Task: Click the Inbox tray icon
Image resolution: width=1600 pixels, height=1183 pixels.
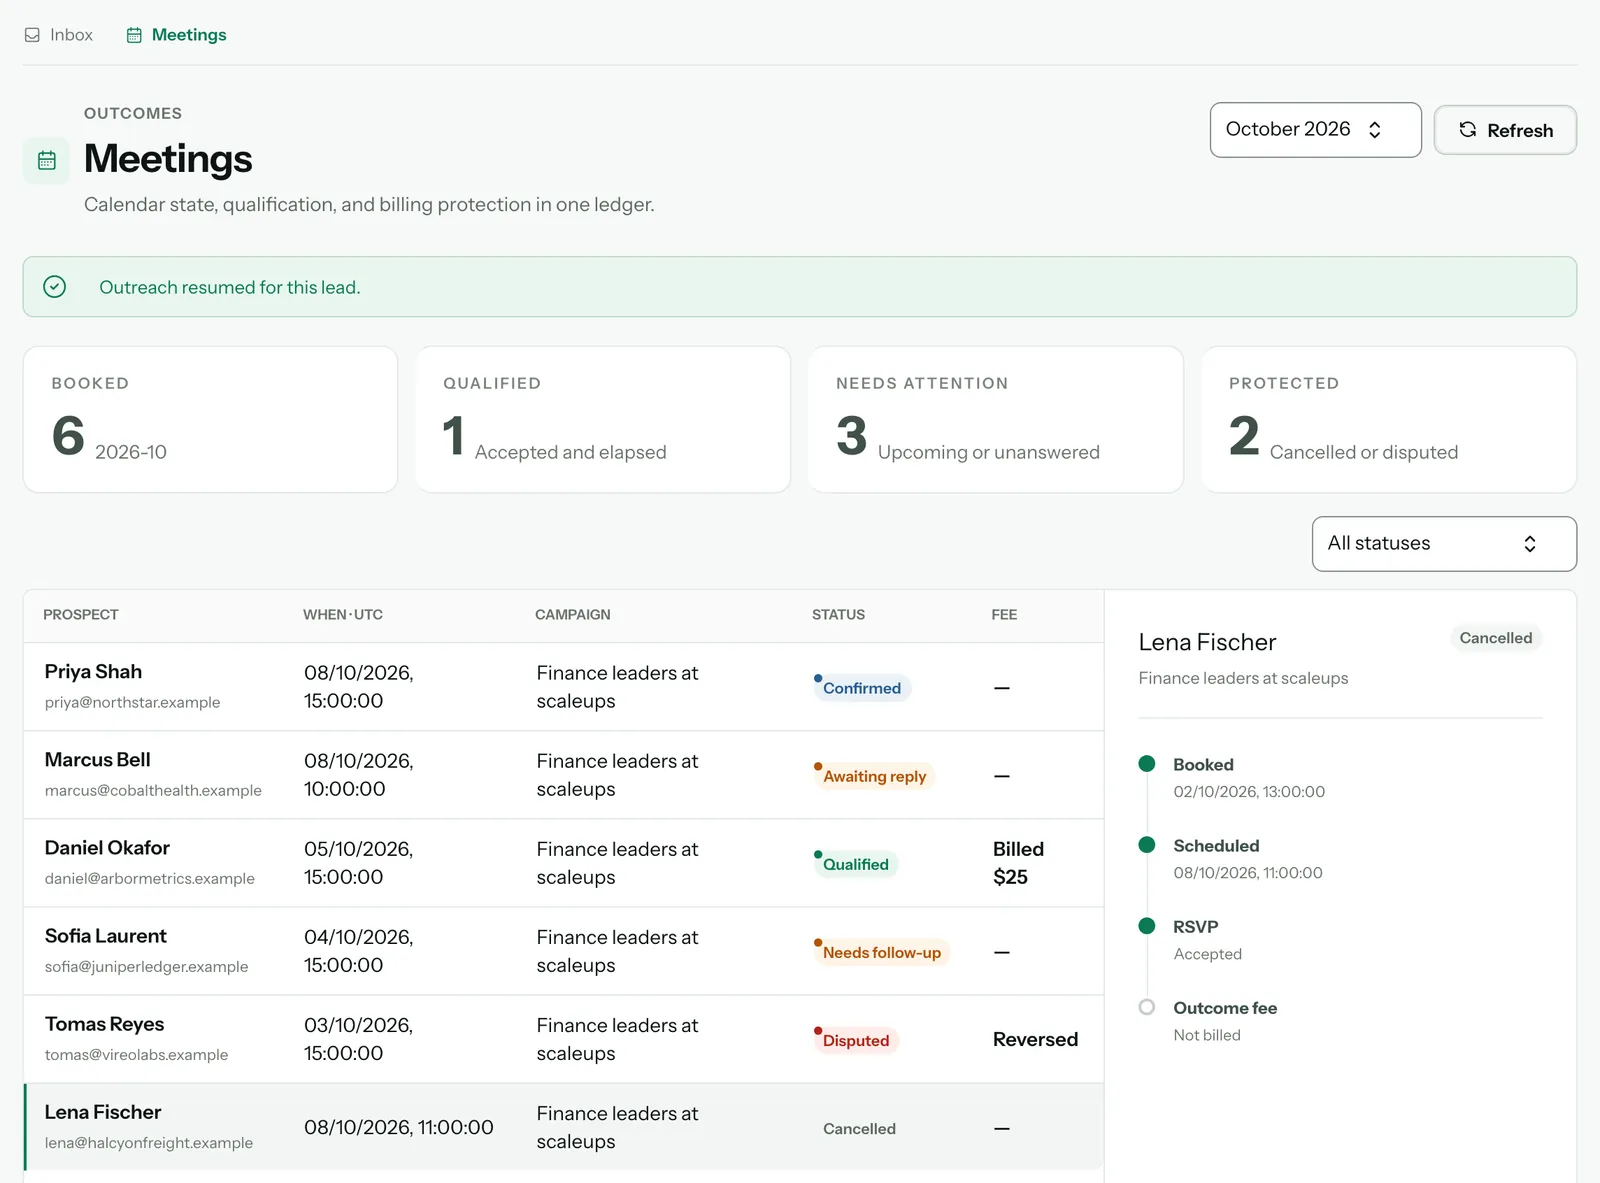Action: (x=32, y=35)
